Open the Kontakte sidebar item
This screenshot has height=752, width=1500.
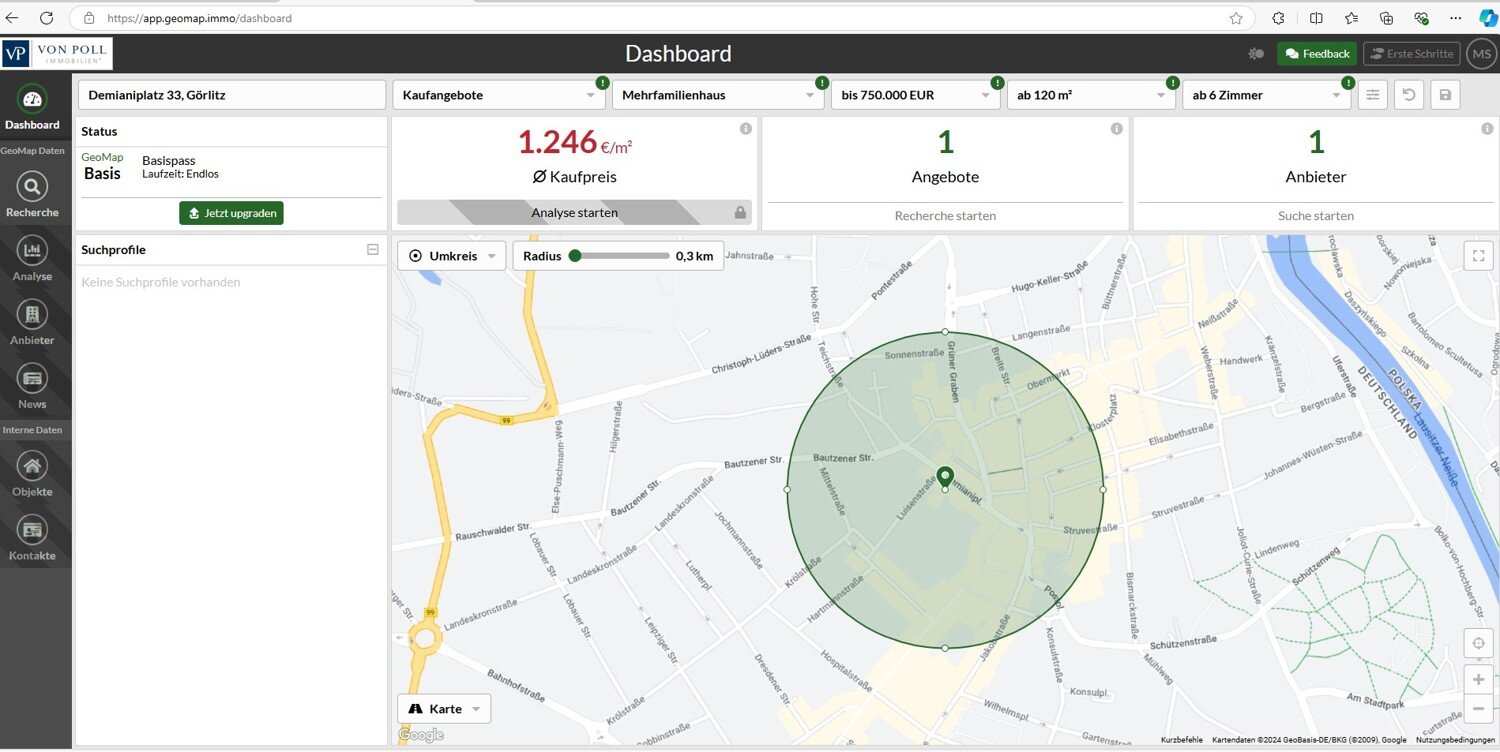click(32, 538)
